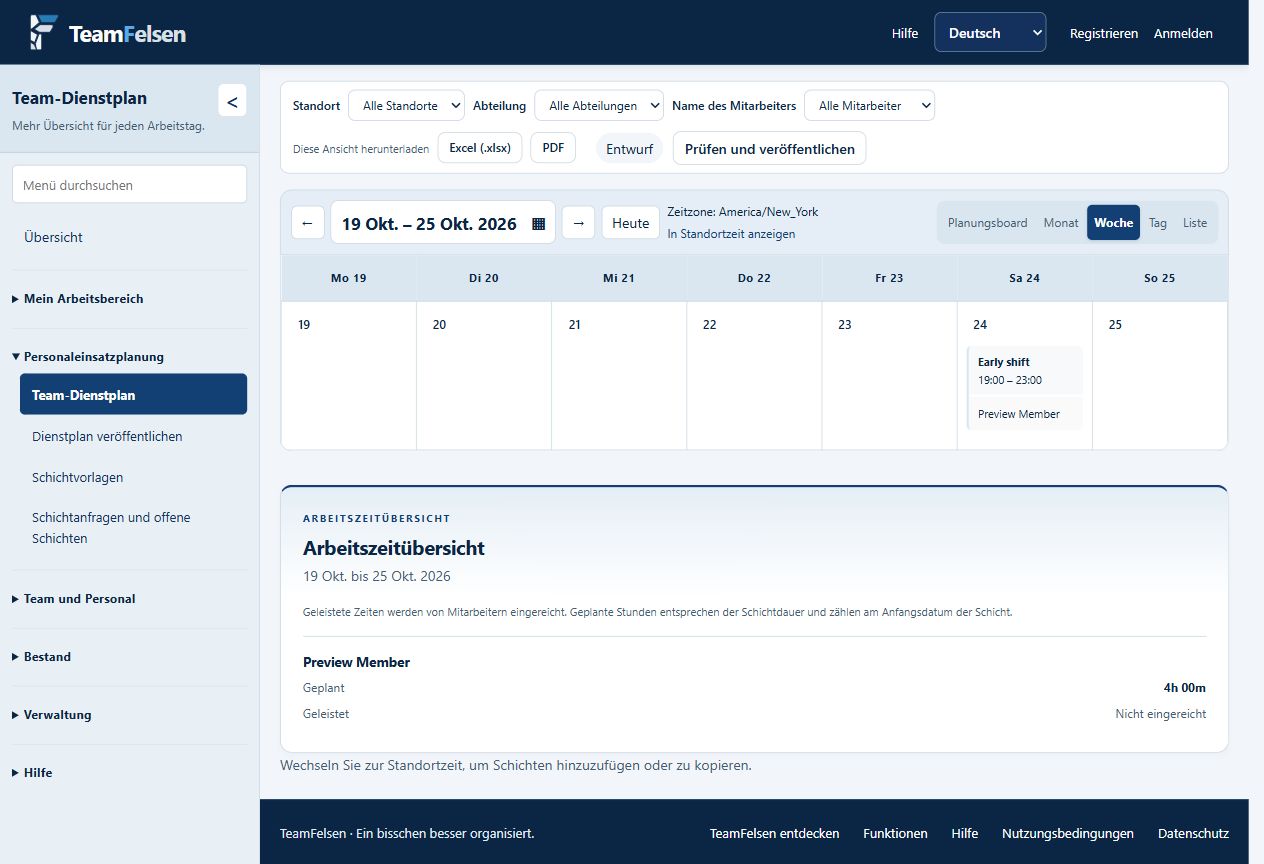
Task: Go to next week with right arrow
Action: click(578, 223)
